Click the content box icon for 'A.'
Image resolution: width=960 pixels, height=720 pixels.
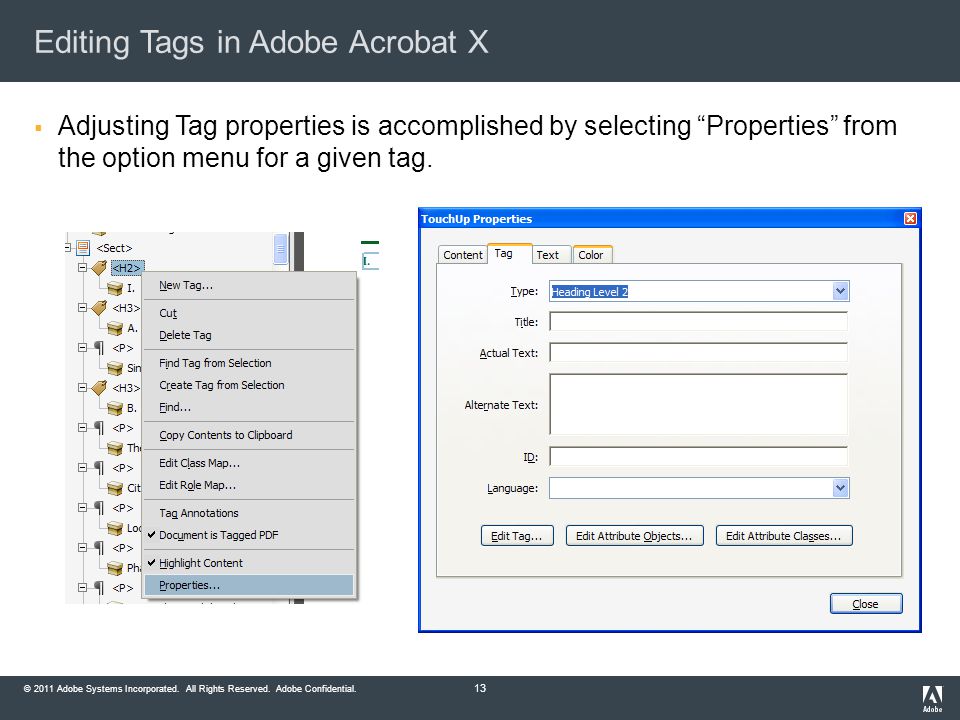click(x=115, y=328)
